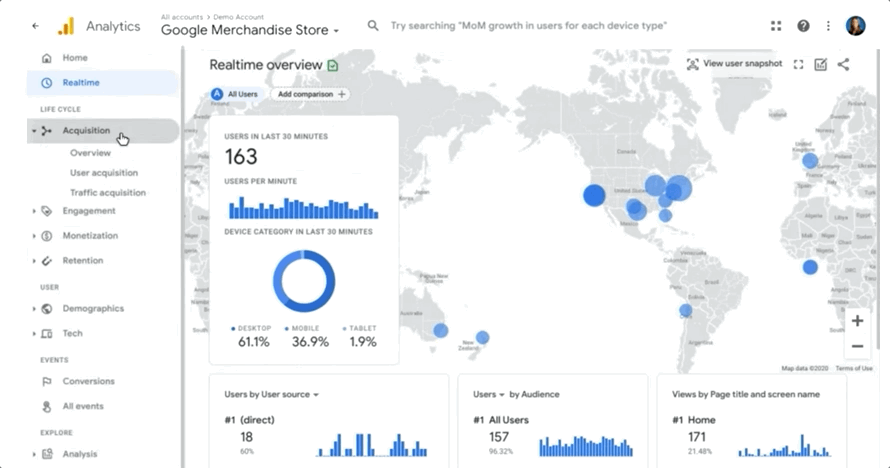Click Add comparison button
This screenshot has height=468, width=890.
(311, 94)
